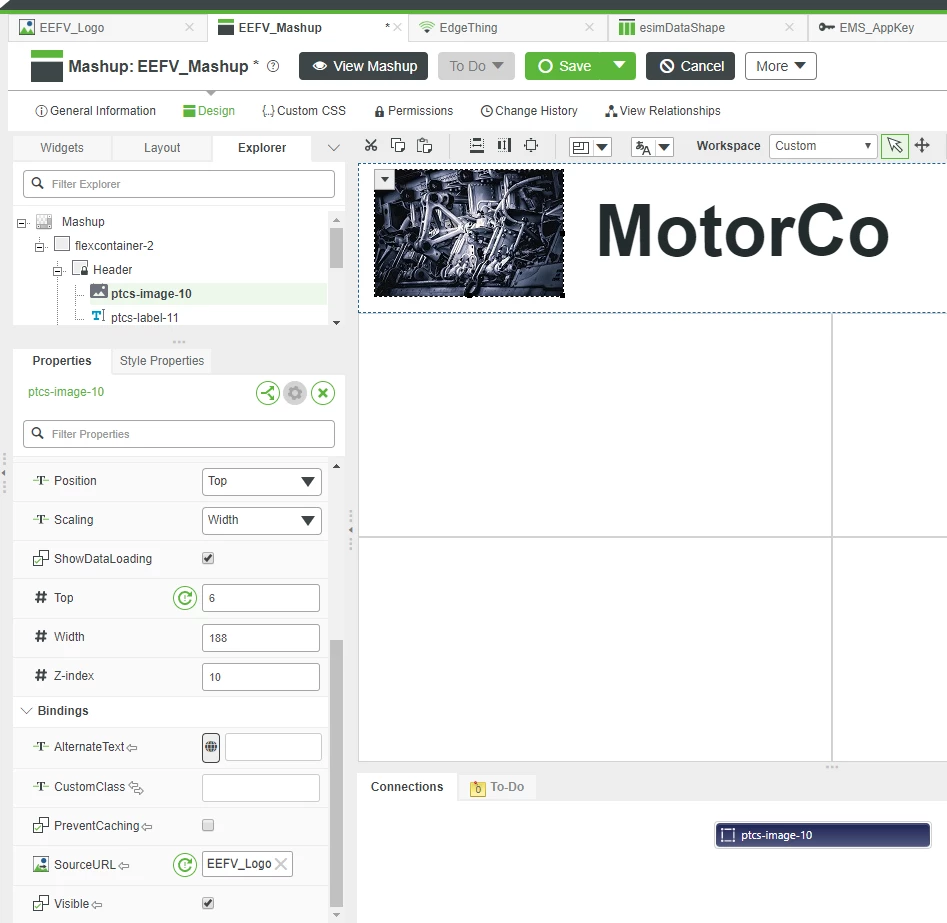Screen dimensions: 947x923
Task: Click the Copy icon in the toolbar
Action: coord(397,145)
